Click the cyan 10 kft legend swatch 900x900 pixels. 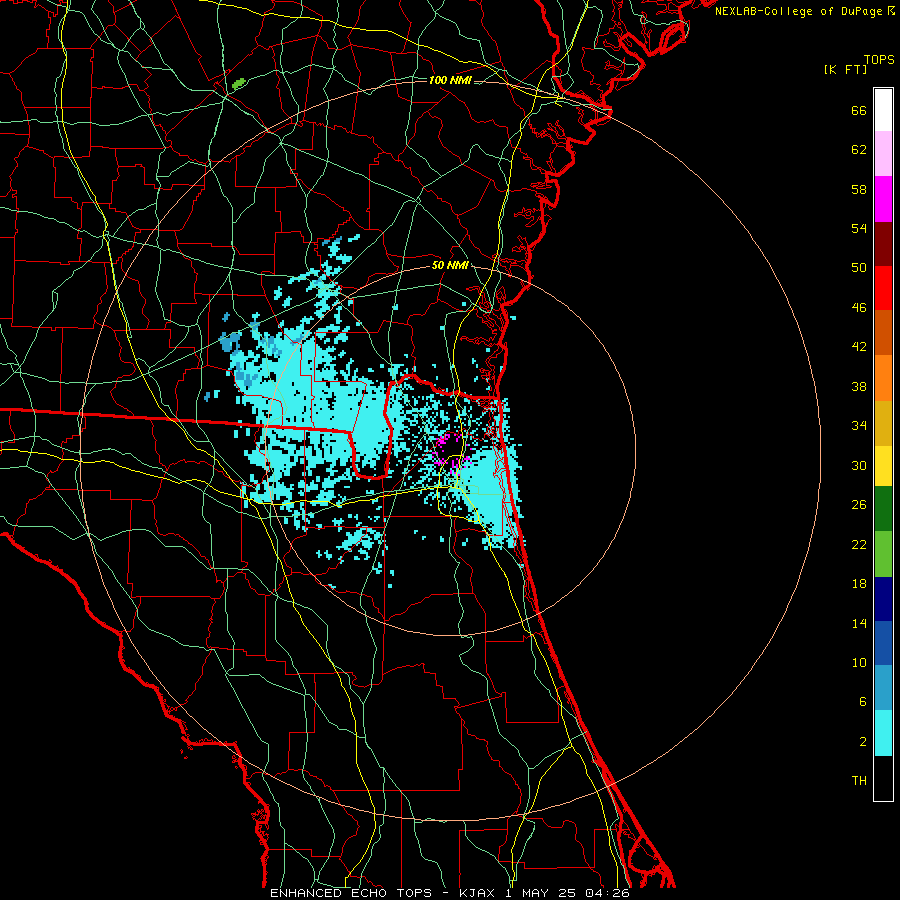click(x=883, y=733)
